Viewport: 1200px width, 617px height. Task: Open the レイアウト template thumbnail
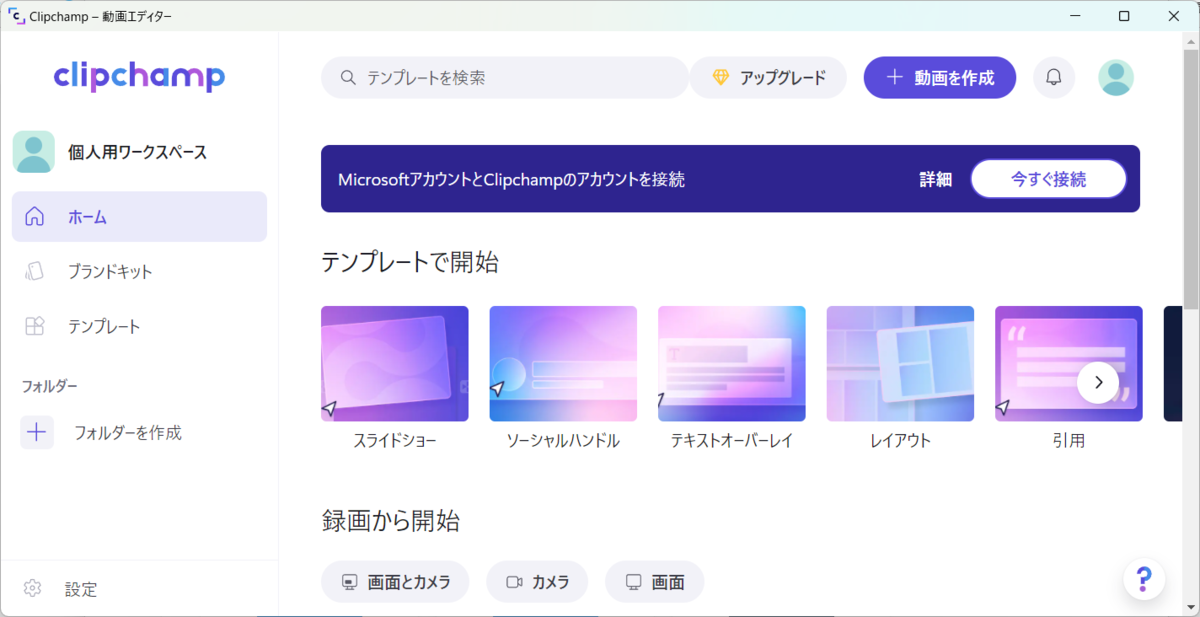pos(900,363)
